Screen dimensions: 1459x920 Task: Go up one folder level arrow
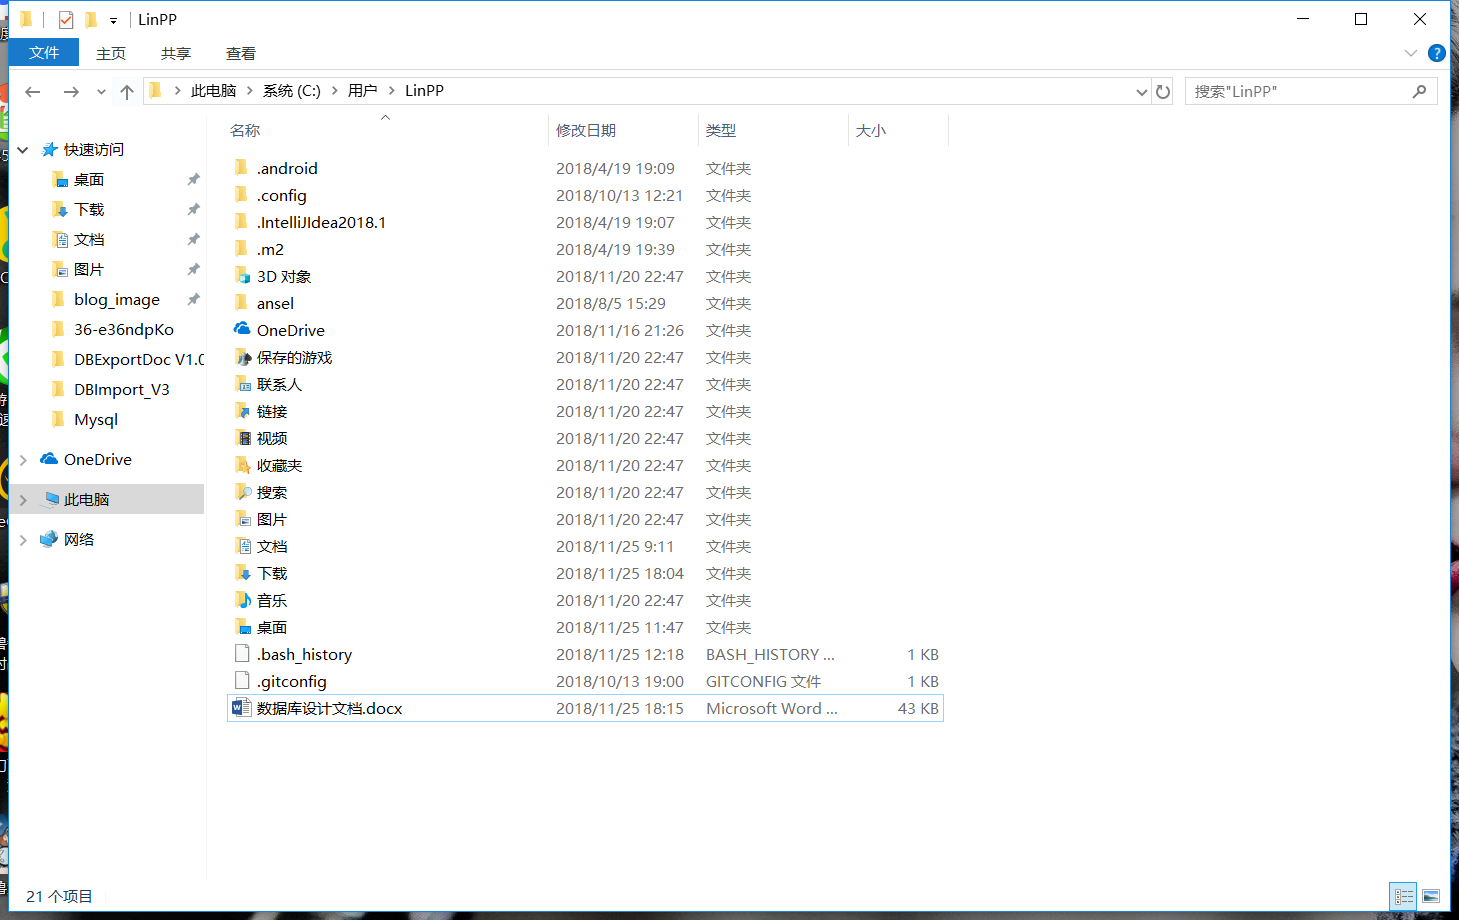click(x=127, y=91)
